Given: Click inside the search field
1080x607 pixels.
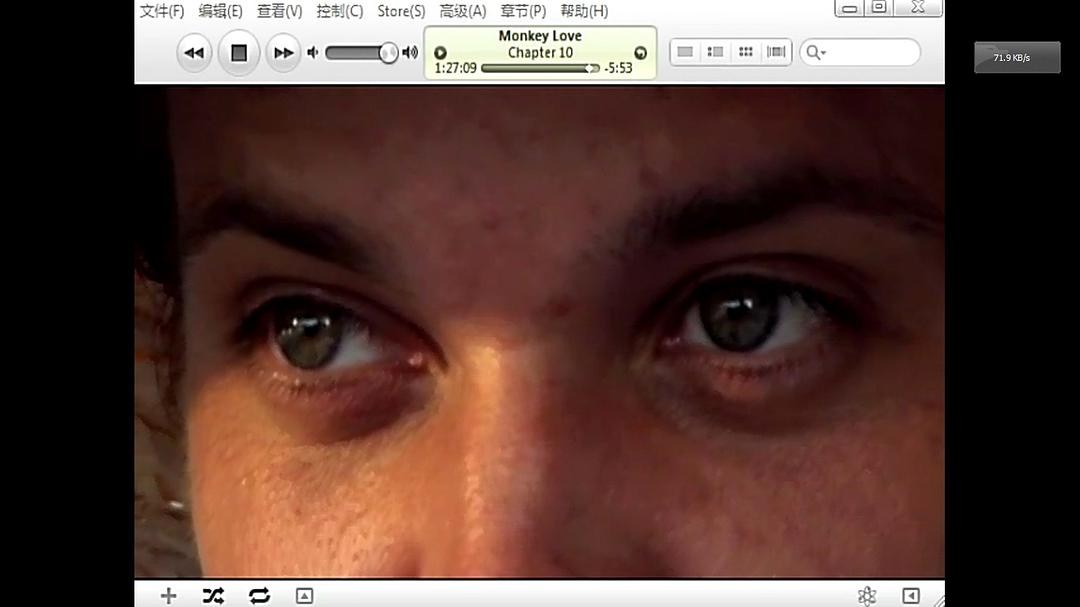Looking at the screenshot, I should (x=870, y=52).
